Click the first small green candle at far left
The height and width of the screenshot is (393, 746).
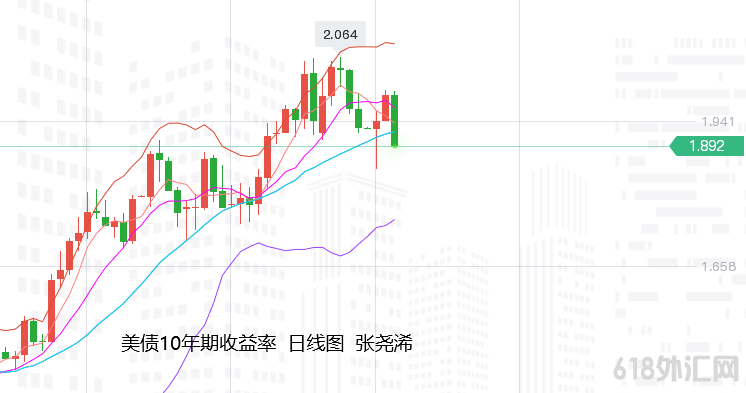click(x=6, y=355)
